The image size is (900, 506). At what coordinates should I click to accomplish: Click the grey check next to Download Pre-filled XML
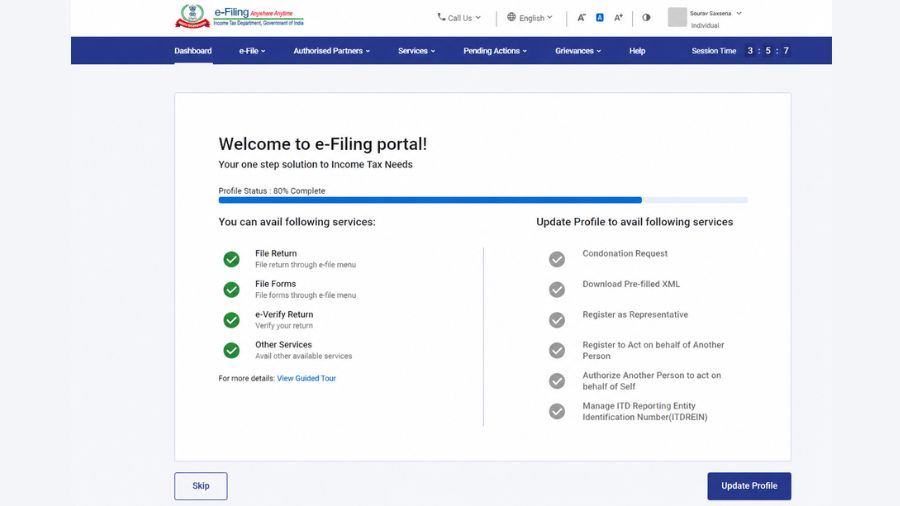(x=557, y=290)
